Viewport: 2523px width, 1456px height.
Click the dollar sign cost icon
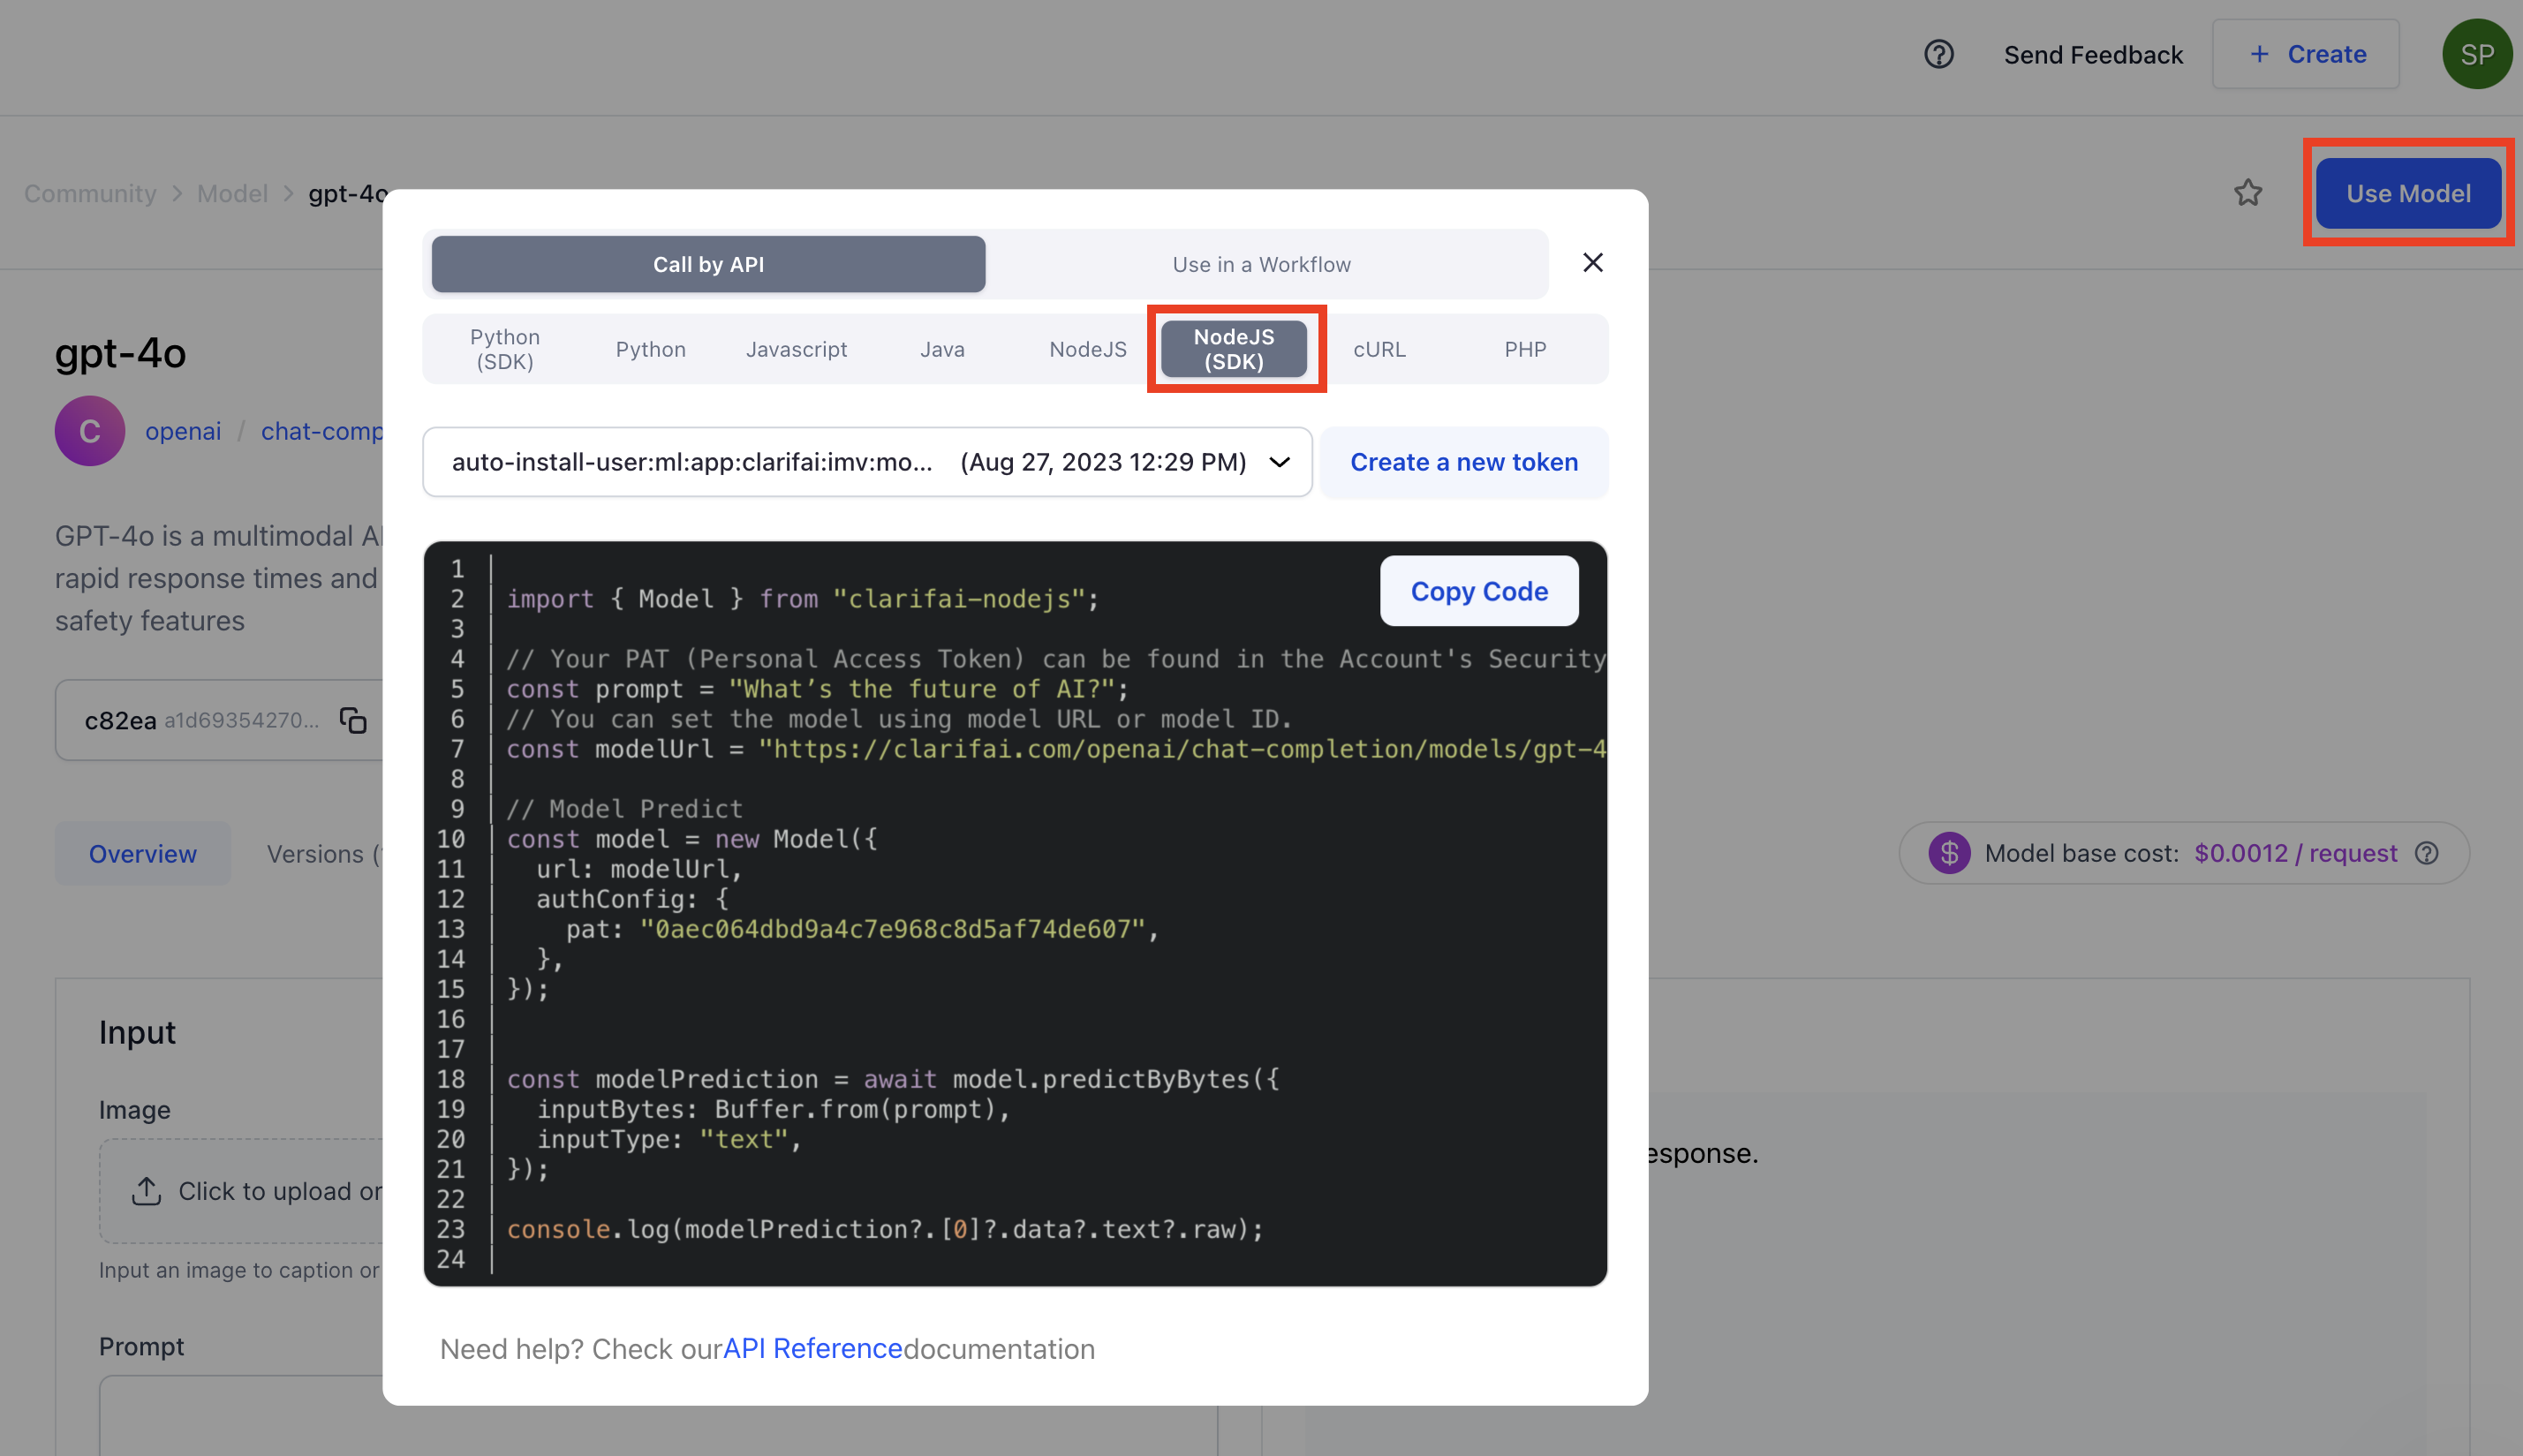(1948, 853)
